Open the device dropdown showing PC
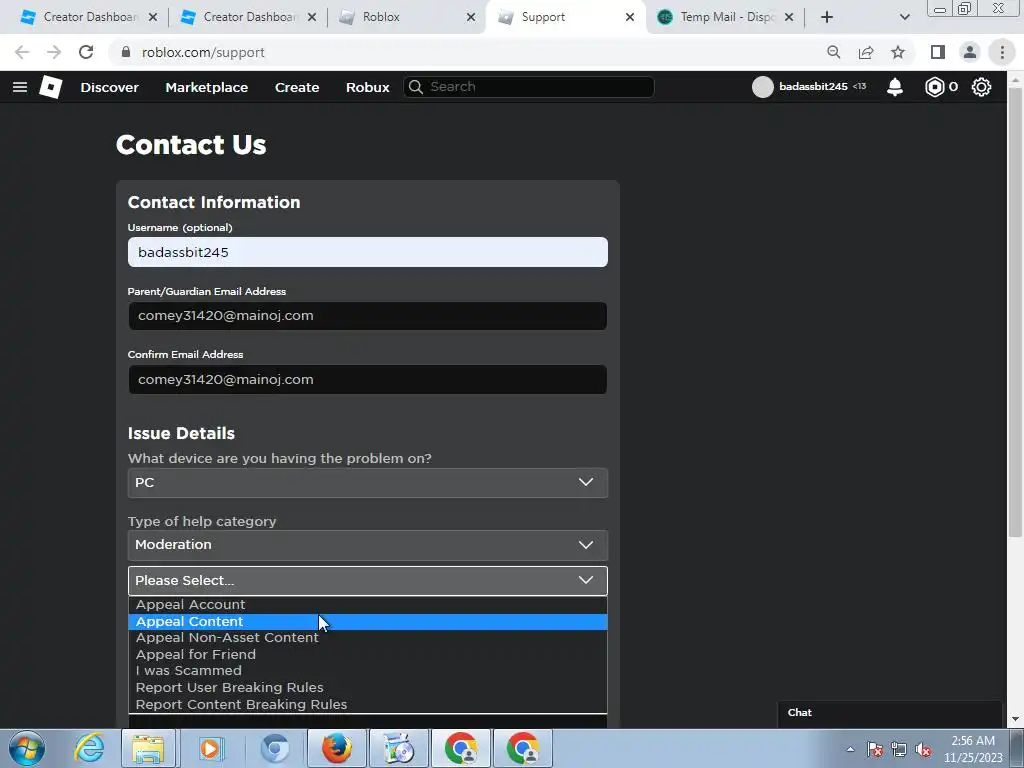Viewport: 1024px width, 768px height. [368, 483]
